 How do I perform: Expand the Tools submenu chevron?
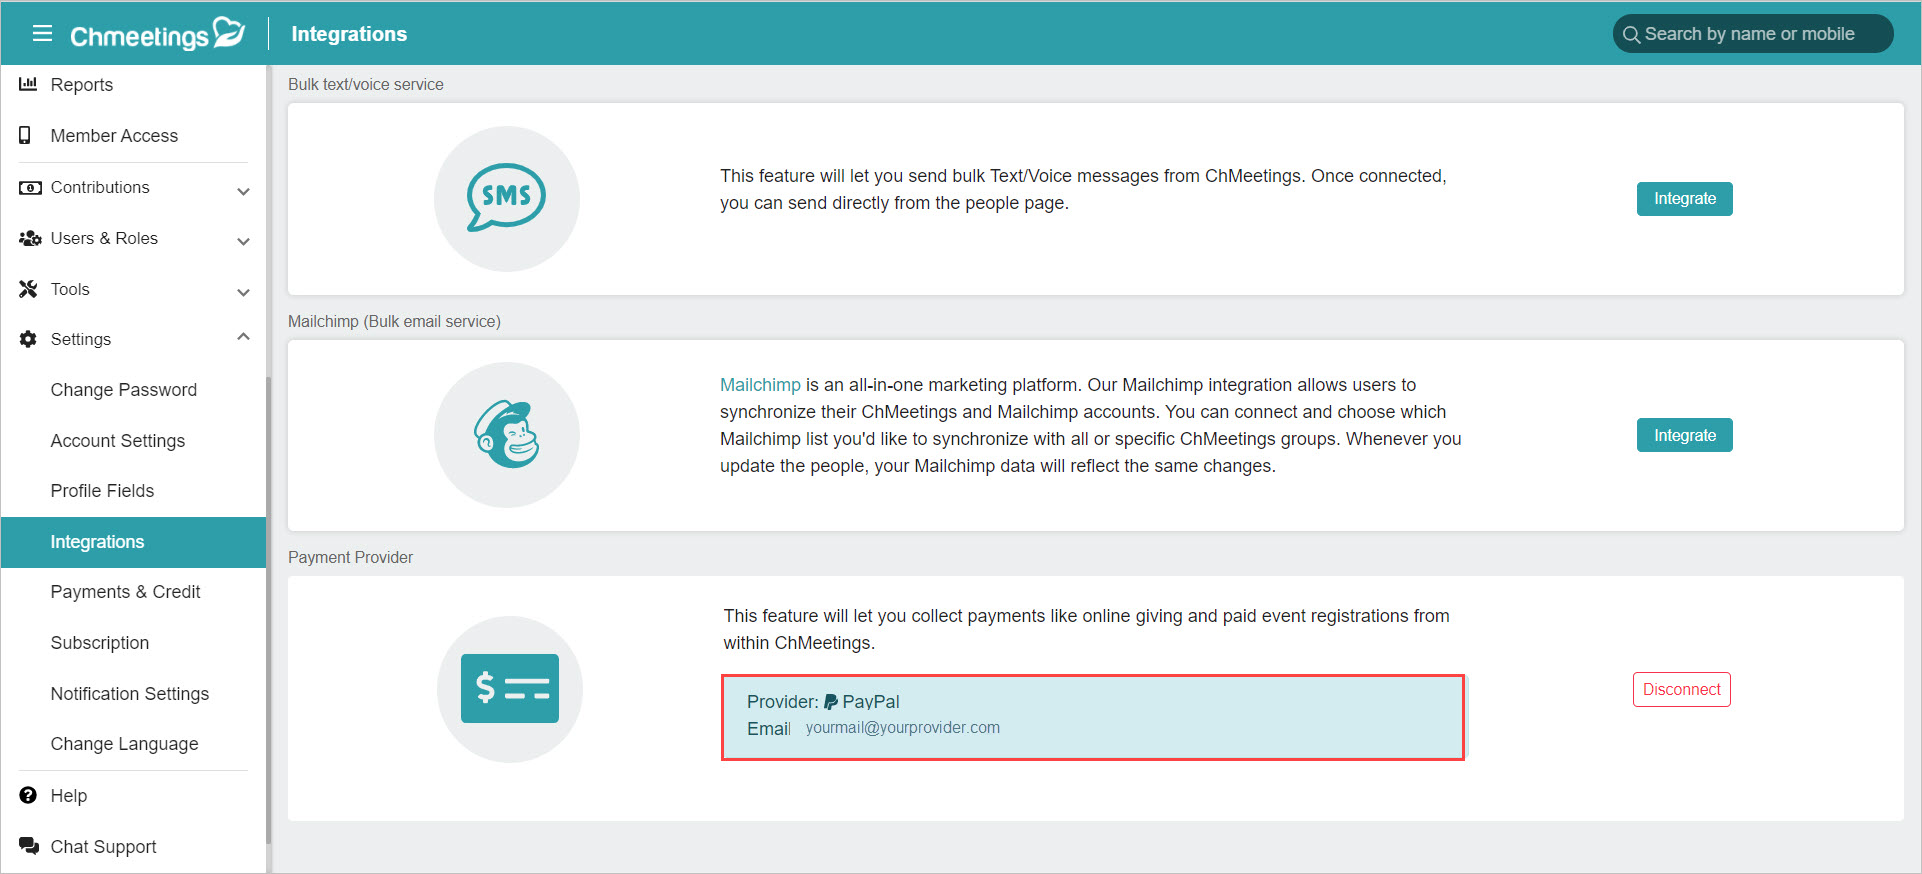[x=243, y=292]
